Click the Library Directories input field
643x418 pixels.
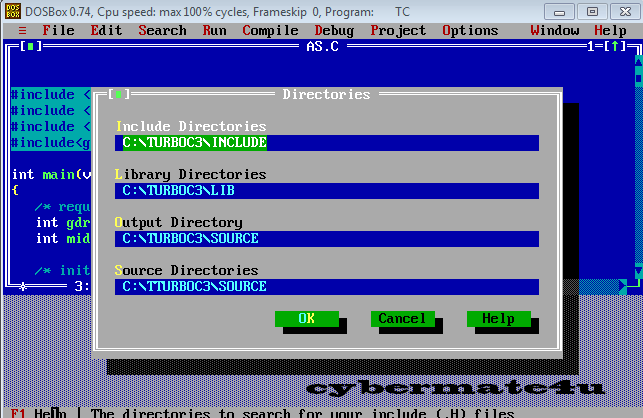(327, 191)
